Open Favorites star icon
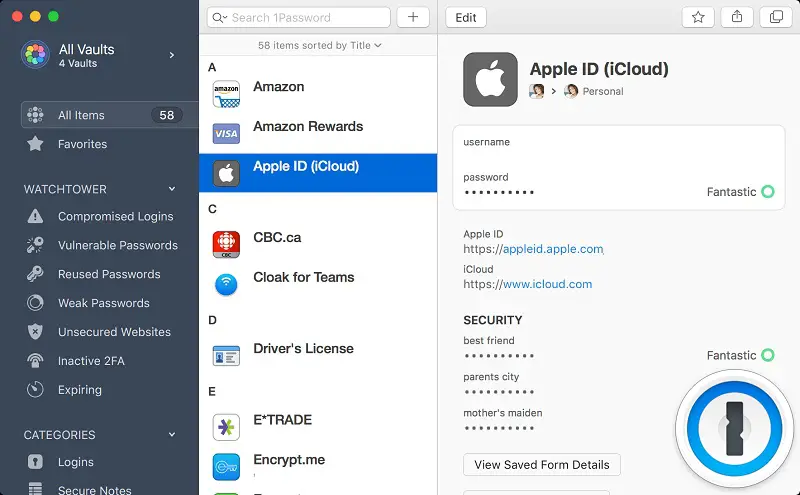Image resolution: width=800 pixels, height=495 pixels. [35, 144]
